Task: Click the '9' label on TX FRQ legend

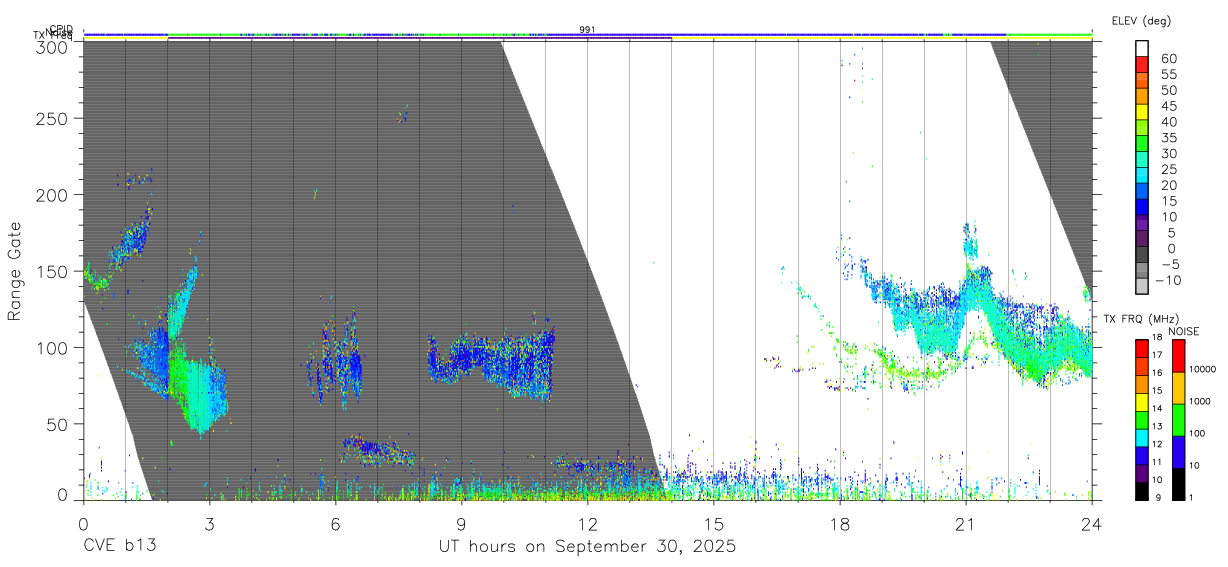Action: [1160, 497]
